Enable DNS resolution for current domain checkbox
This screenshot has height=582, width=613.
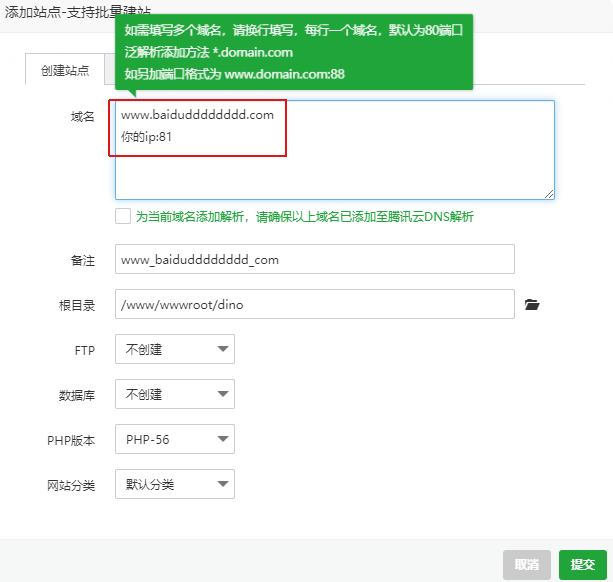(x=123, y=216)
